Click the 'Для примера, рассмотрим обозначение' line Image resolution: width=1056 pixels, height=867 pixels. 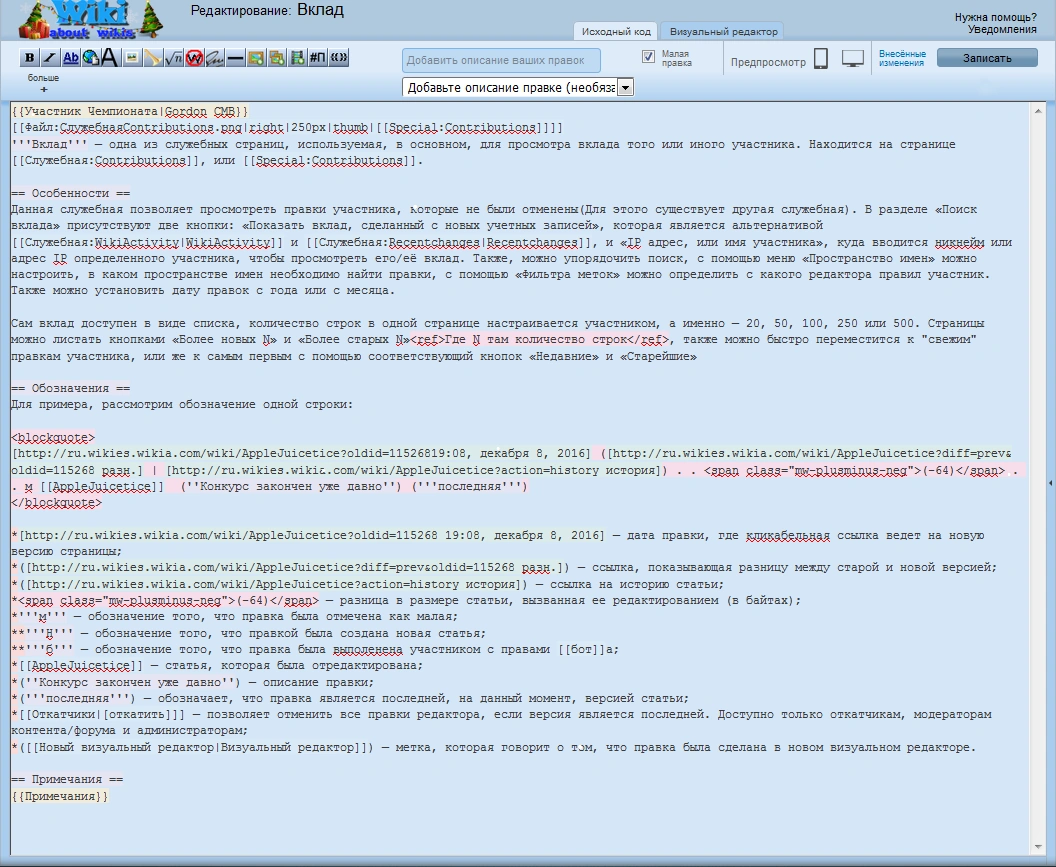click(182, 405)
